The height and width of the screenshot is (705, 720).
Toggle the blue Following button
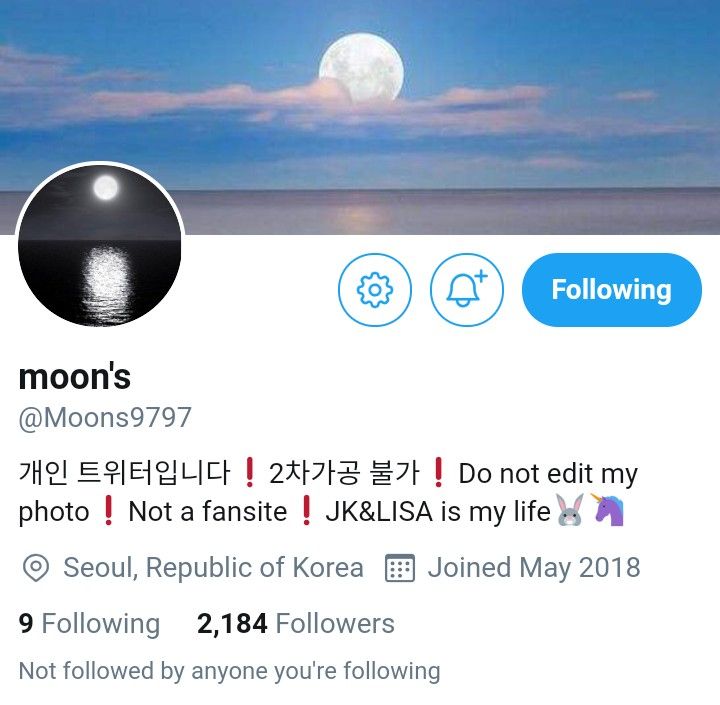pos(612,290)
